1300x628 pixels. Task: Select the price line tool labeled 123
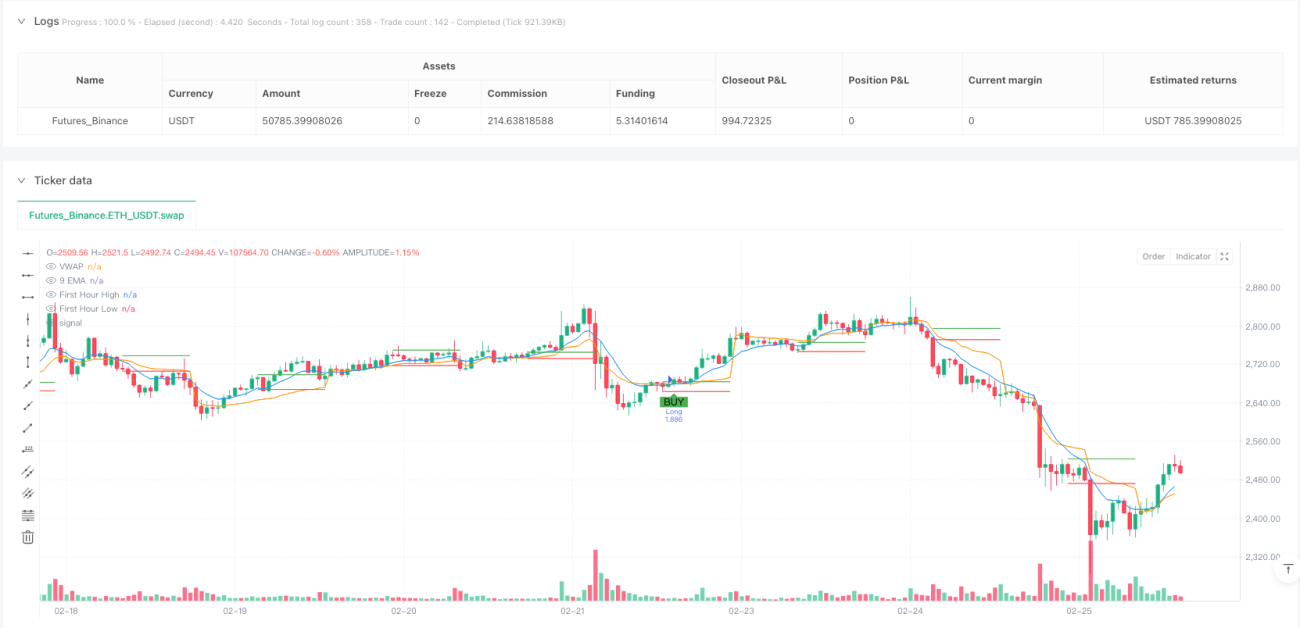(x=28, y=449)
